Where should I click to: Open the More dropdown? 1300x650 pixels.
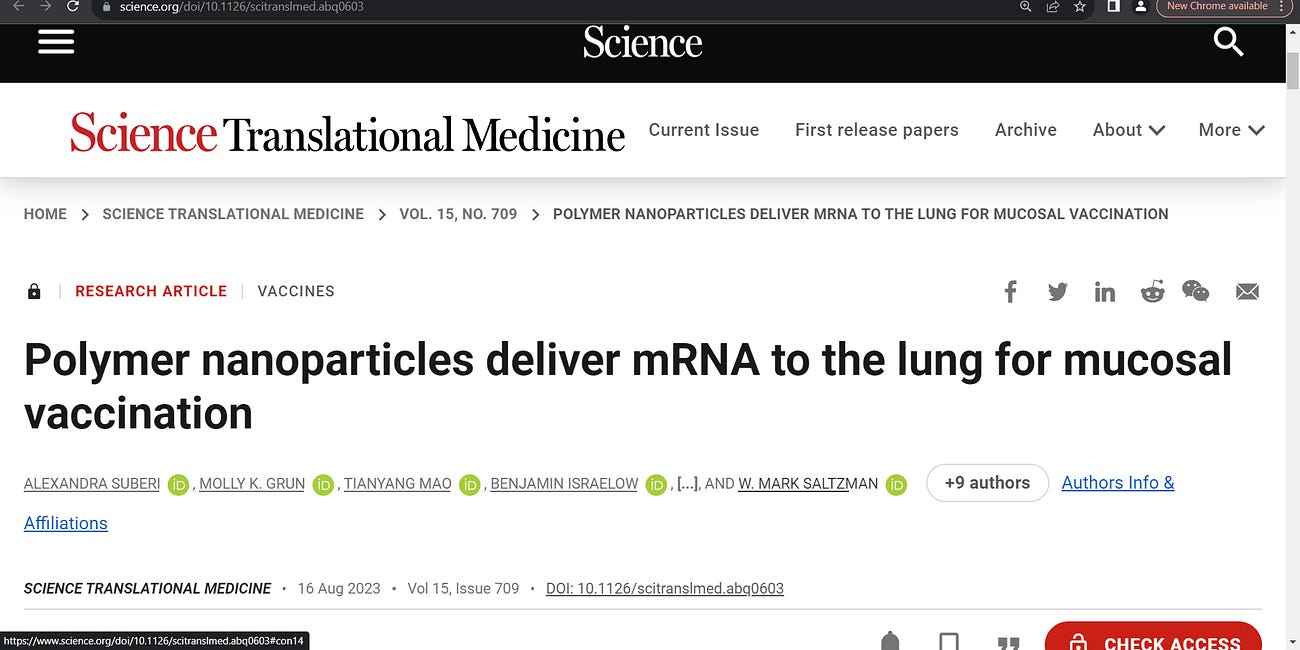1231,130
